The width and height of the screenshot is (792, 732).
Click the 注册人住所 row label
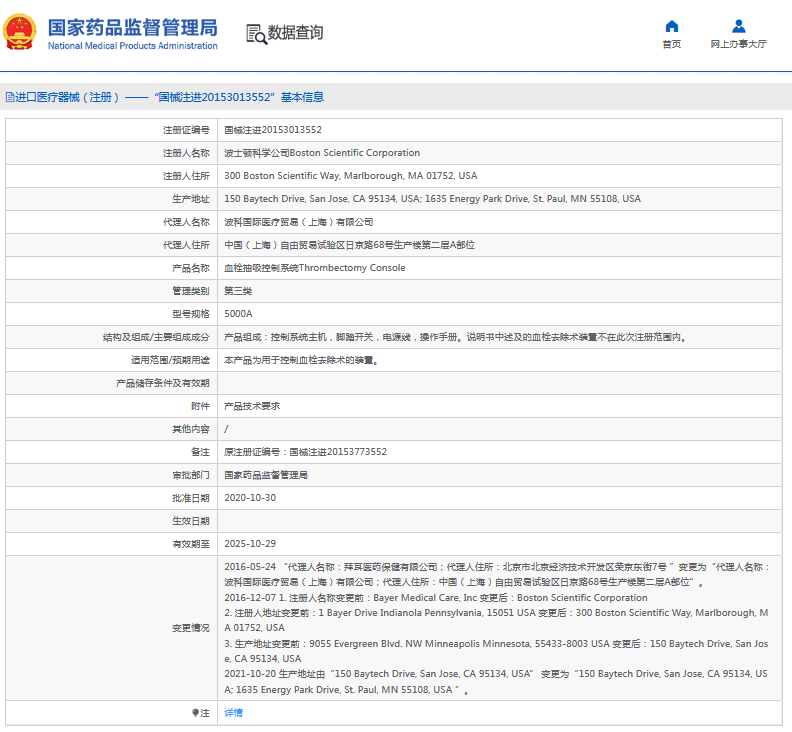[186, 176]
